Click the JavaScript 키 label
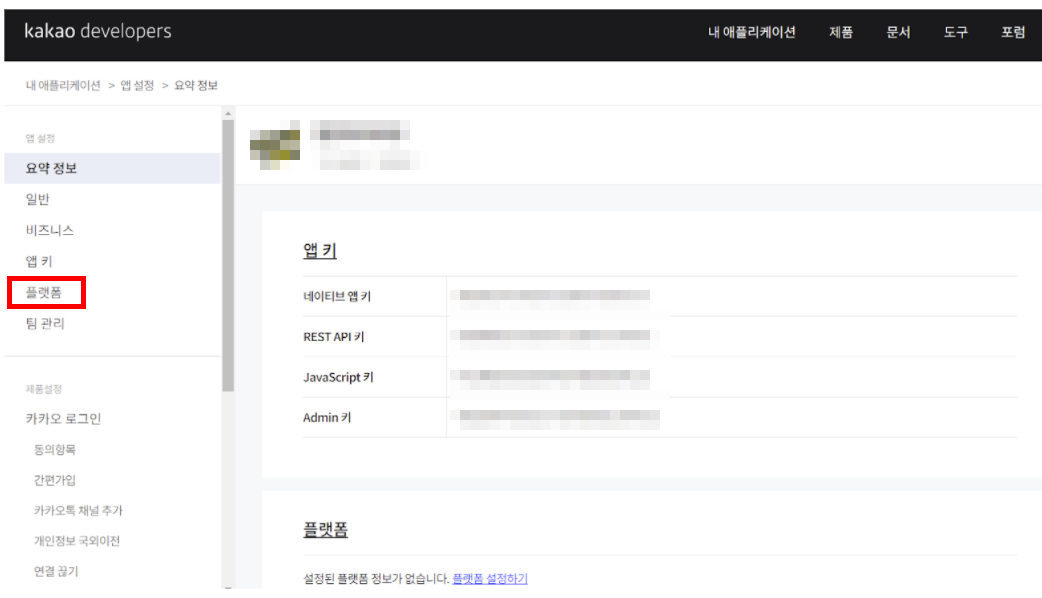This screenshot has height=598, width=1042. [338, 377]
